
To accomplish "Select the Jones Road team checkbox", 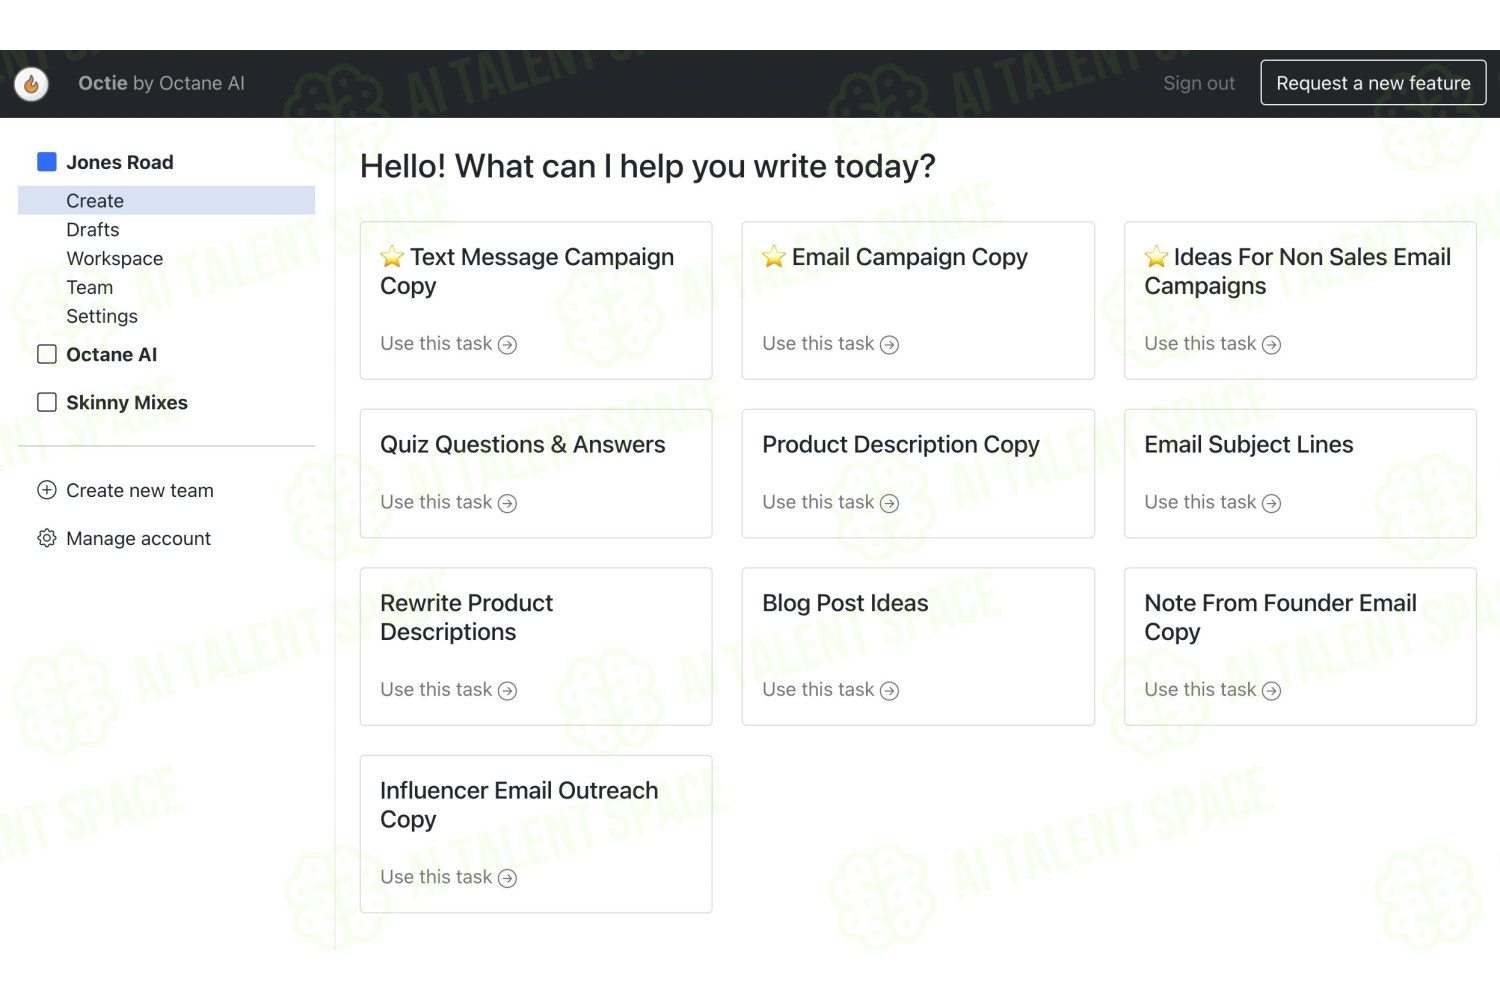I will tap(47, 162).
